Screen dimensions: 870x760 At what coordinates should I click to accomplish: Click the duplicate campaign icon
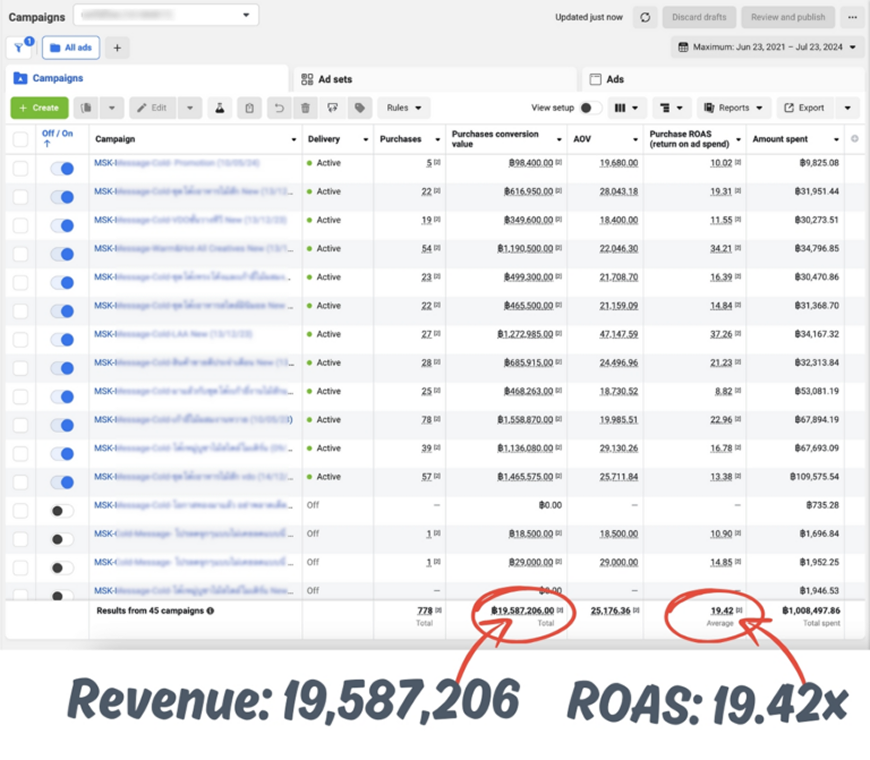88,108
